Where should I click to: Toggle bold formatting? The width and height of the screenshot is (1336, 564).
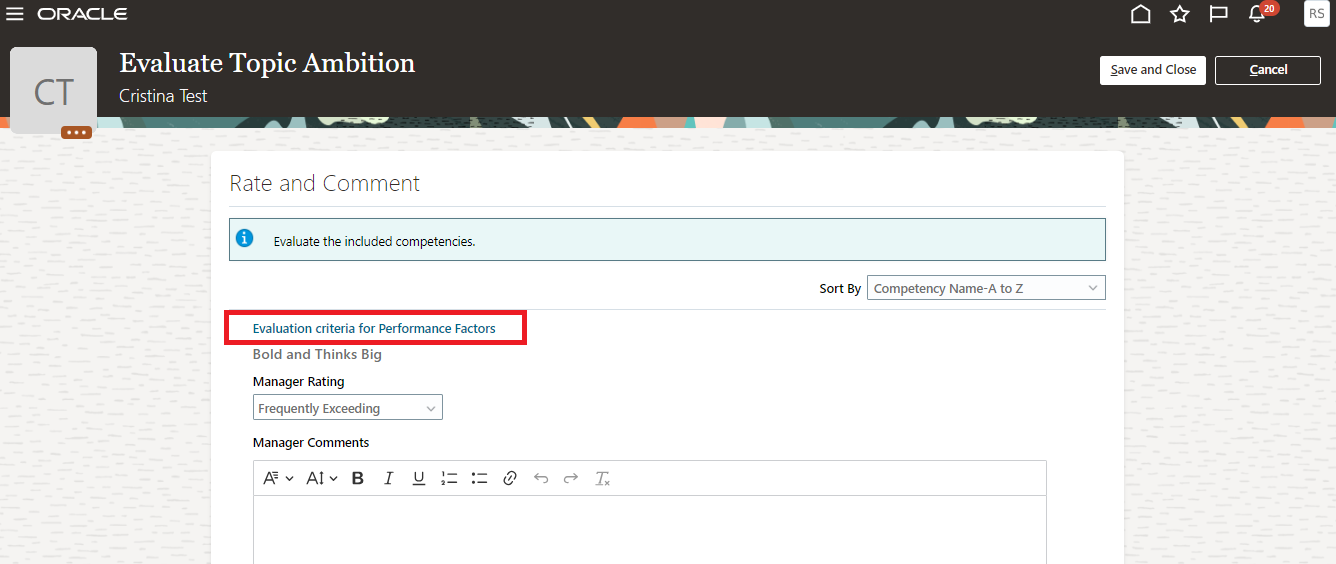[358, 478]
